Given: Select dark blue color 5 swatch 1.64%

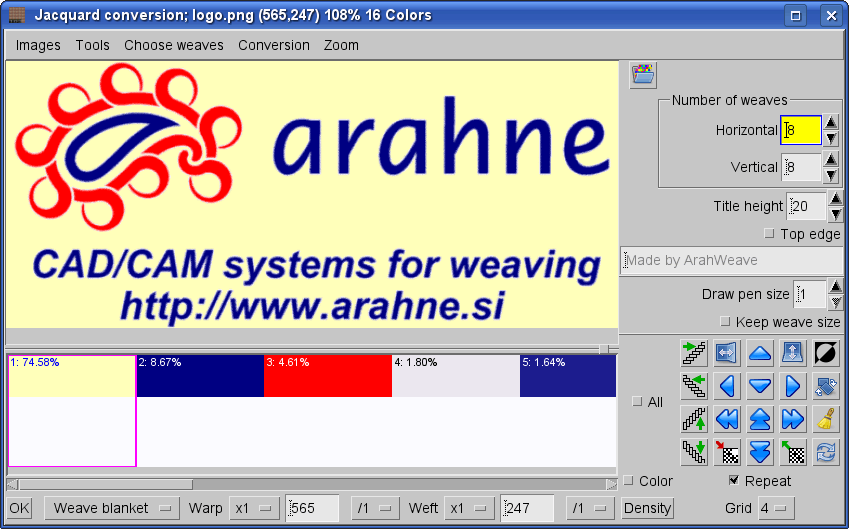Looking at the screenshot, I should tap(567, 376).
